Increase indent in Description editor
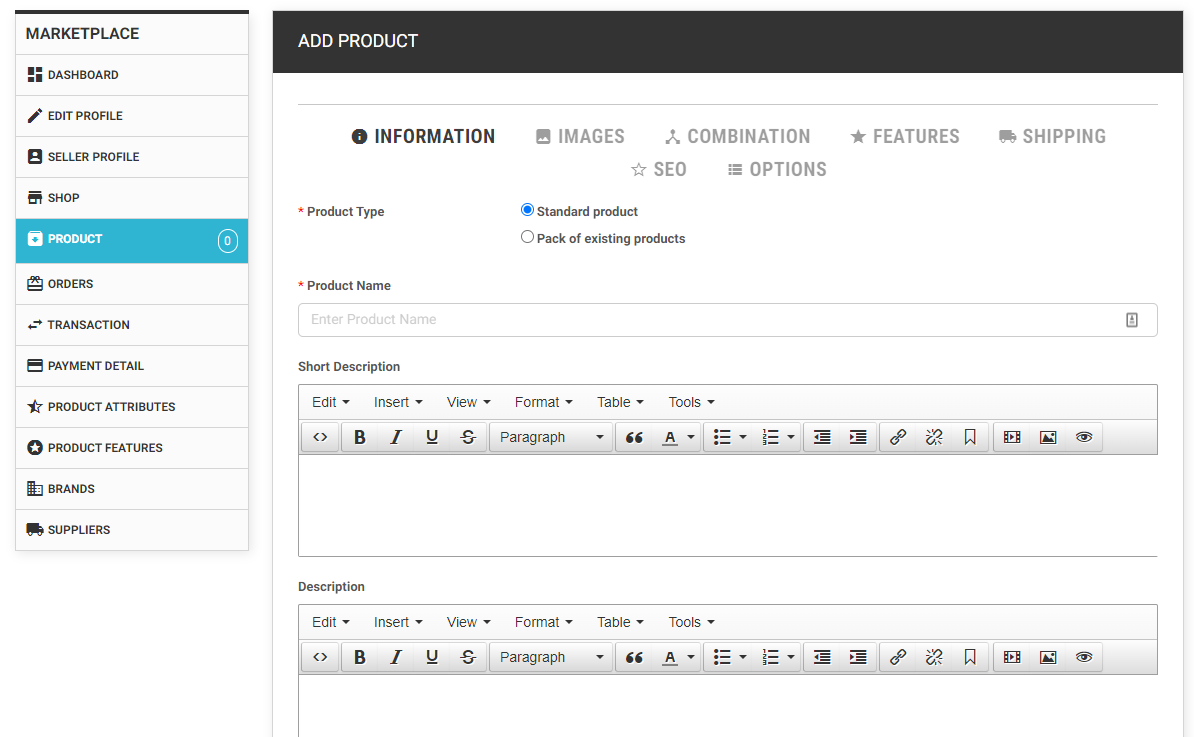Screen dimensions: 1194x737 point(857,657)
